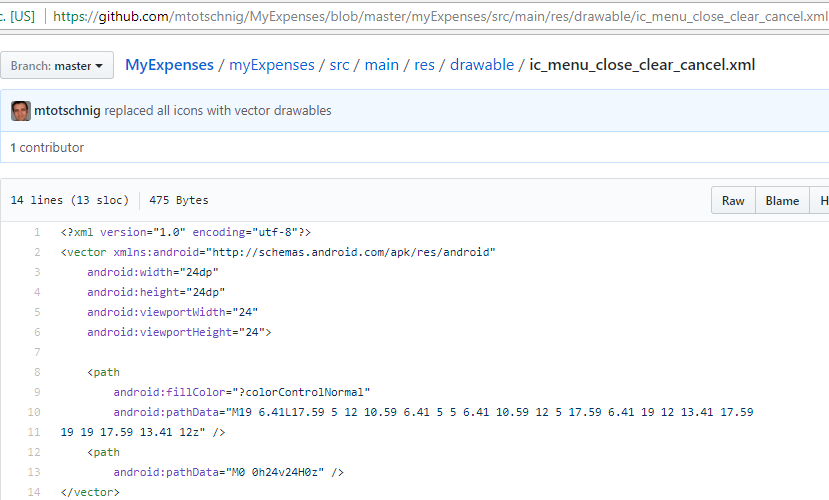Click android:viewportHeight="24" line
This screenshot has height=500, width=829.
[x=179, y=332]
